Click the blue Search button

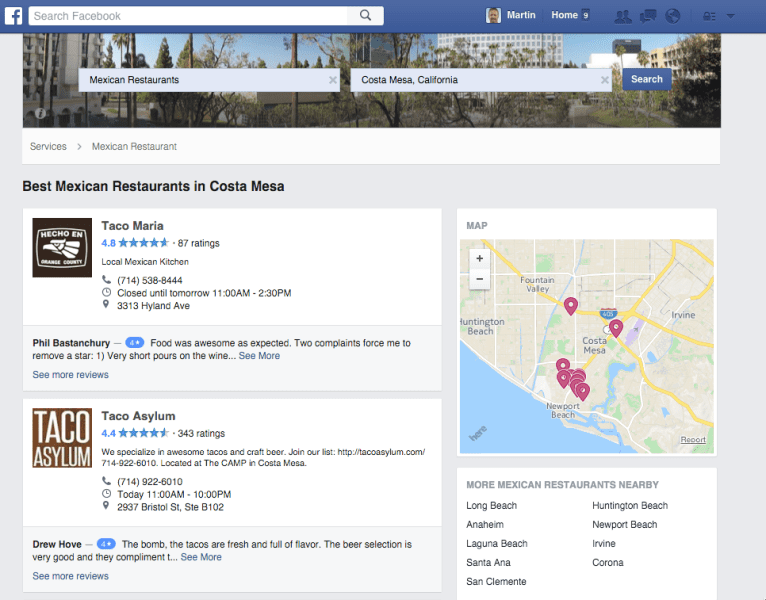pyautogui.click(x=646, y=79)
